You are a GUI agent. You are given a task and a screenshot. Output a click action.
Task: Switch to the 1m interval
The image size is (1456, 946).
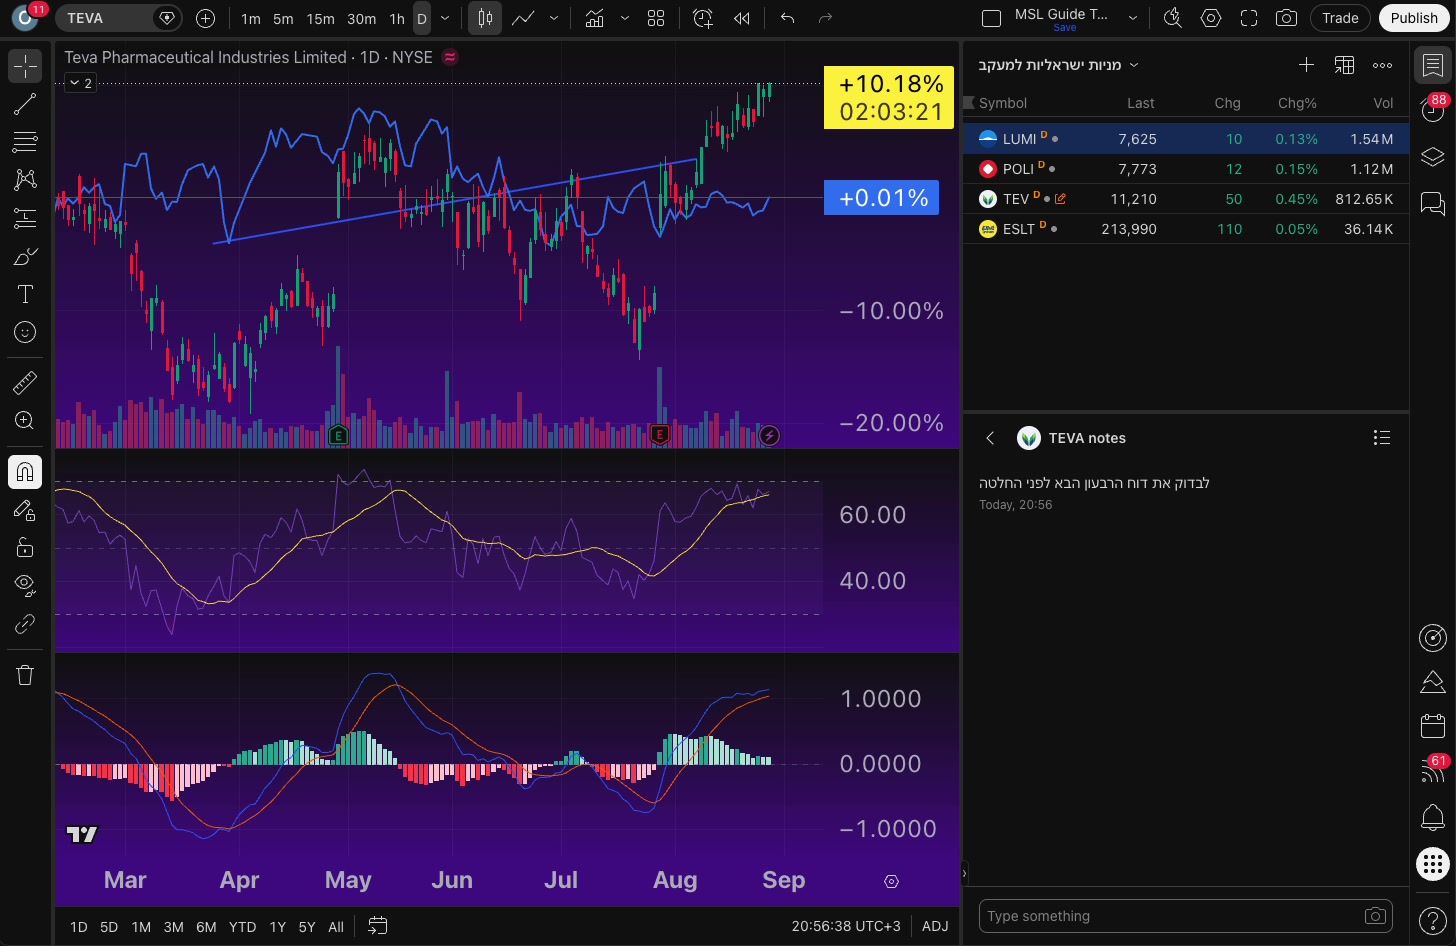[x=251, y=18]
